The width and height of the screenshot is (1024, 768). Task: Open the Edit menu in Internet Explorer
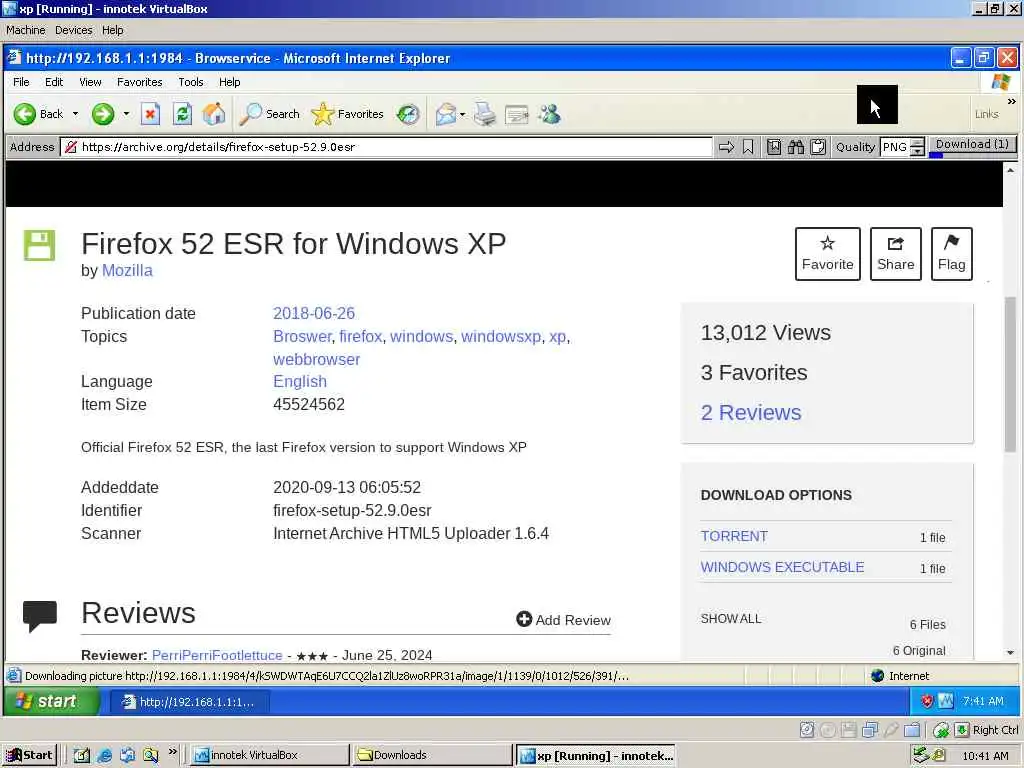click(x=54, y=82)
